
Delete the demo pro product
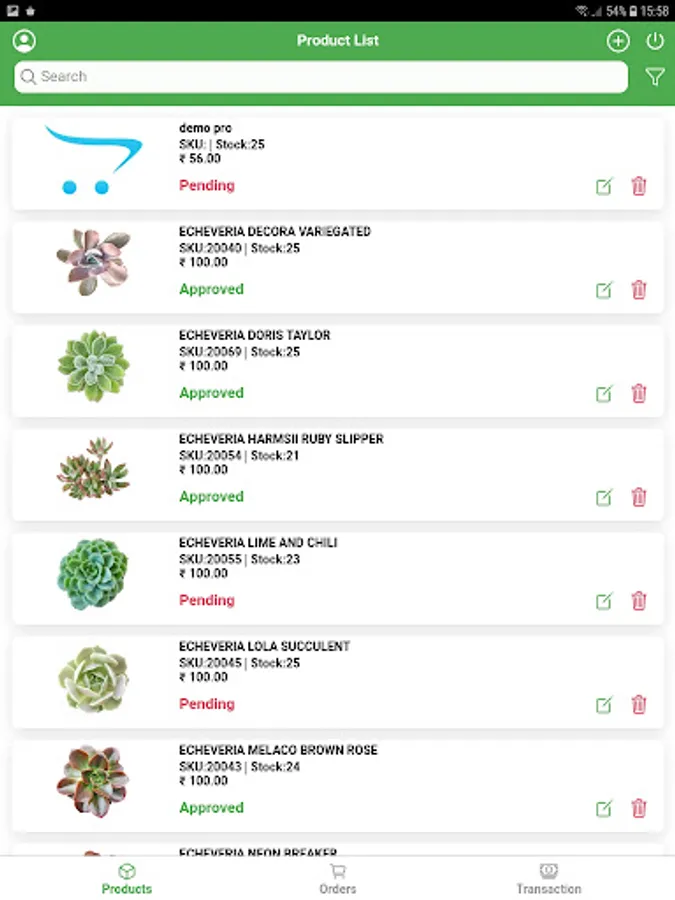click(x=639, y=186)
